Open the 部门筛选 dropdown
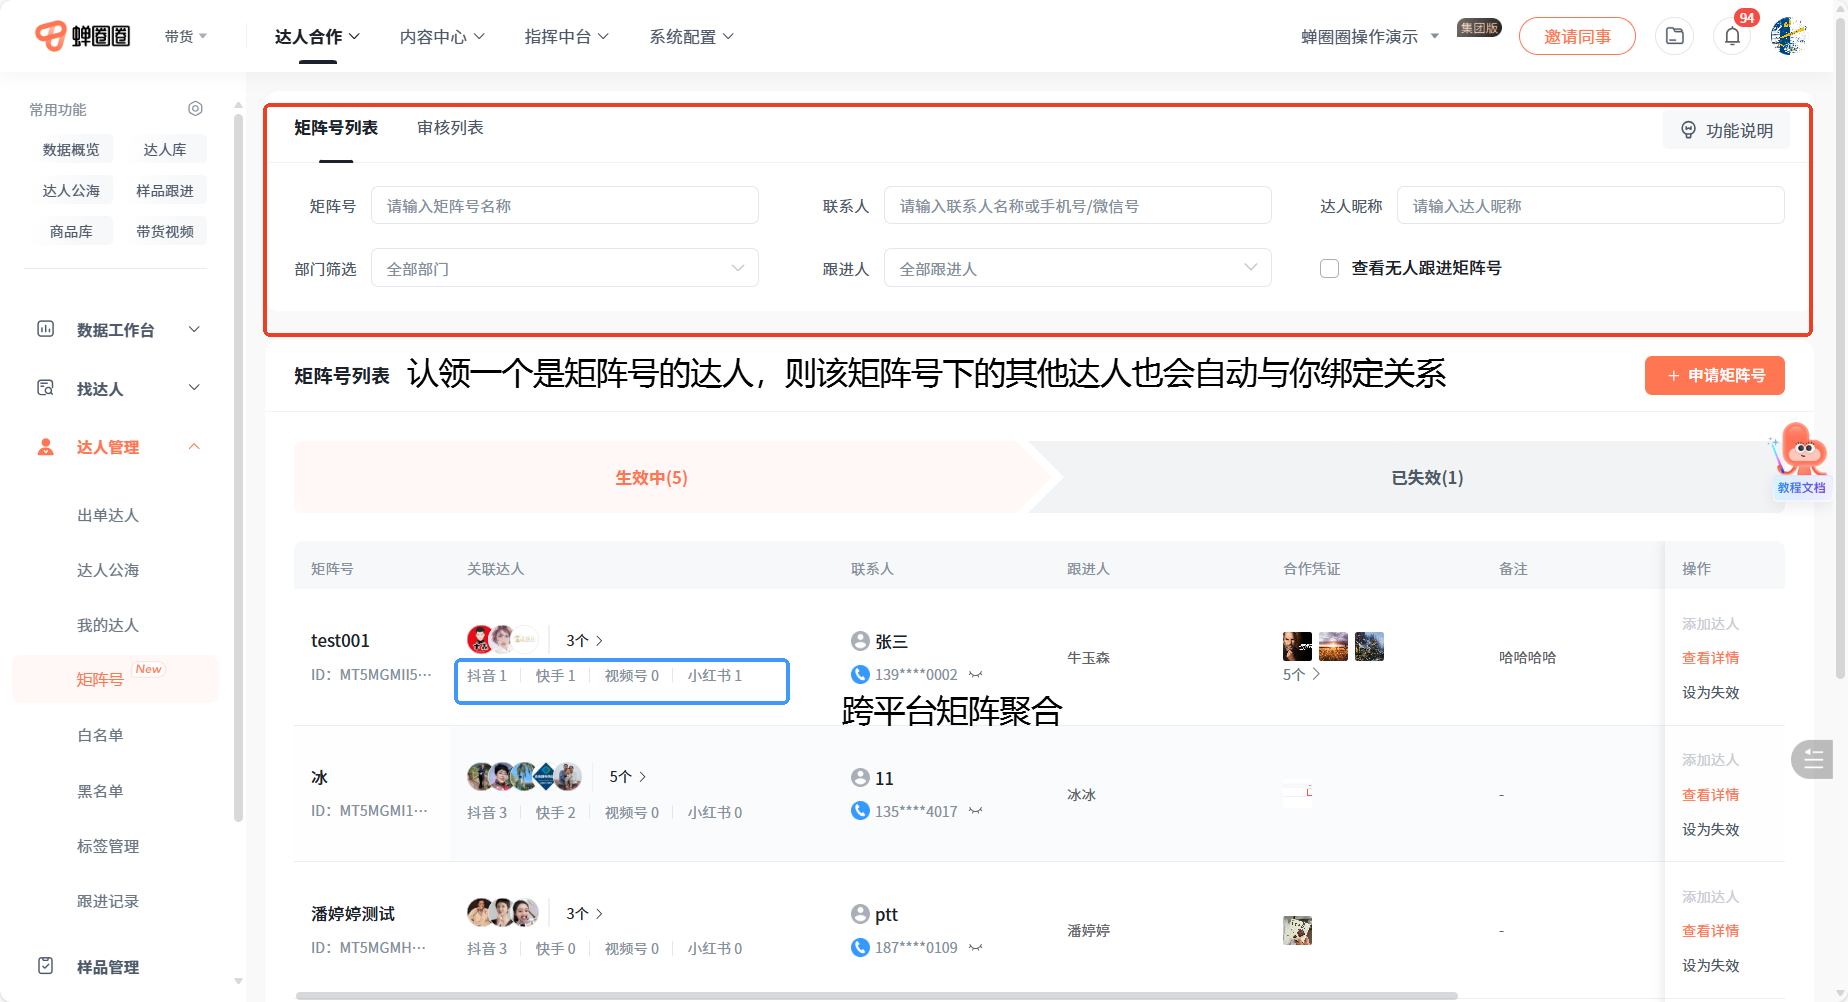The height and width of the screenshot is (1002, 1848). [x=564, y=269]
